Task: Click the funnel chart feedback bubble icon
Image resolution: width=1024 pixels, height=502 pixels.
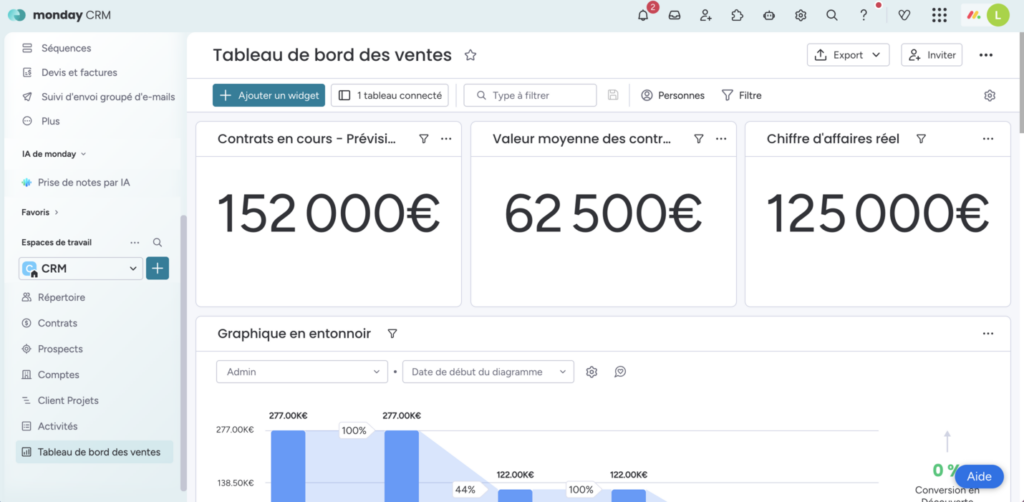Action: (620, 372)
